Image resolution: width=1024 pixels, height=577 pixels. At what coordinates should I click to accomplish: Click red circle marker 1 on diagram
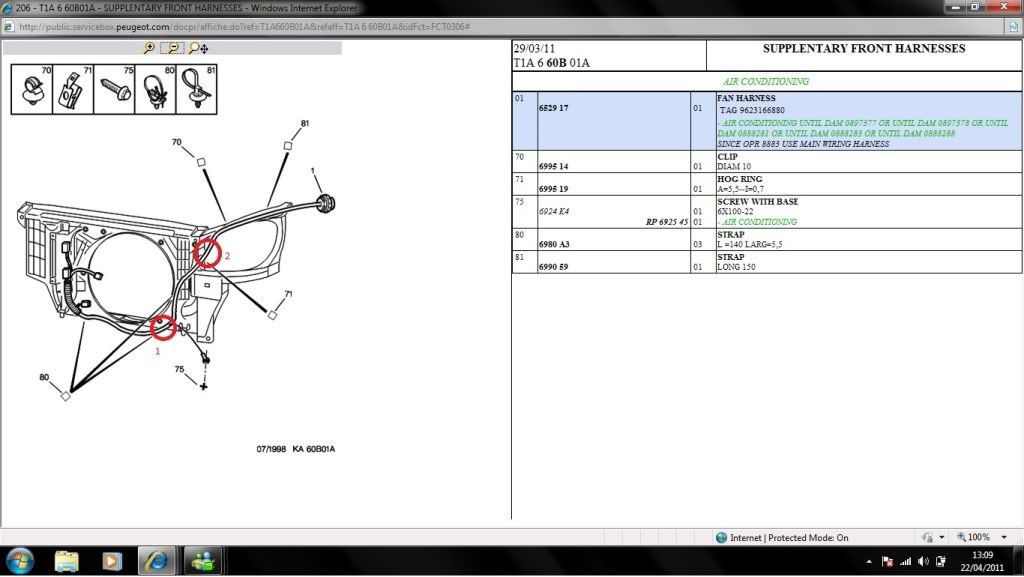[163, 327]
